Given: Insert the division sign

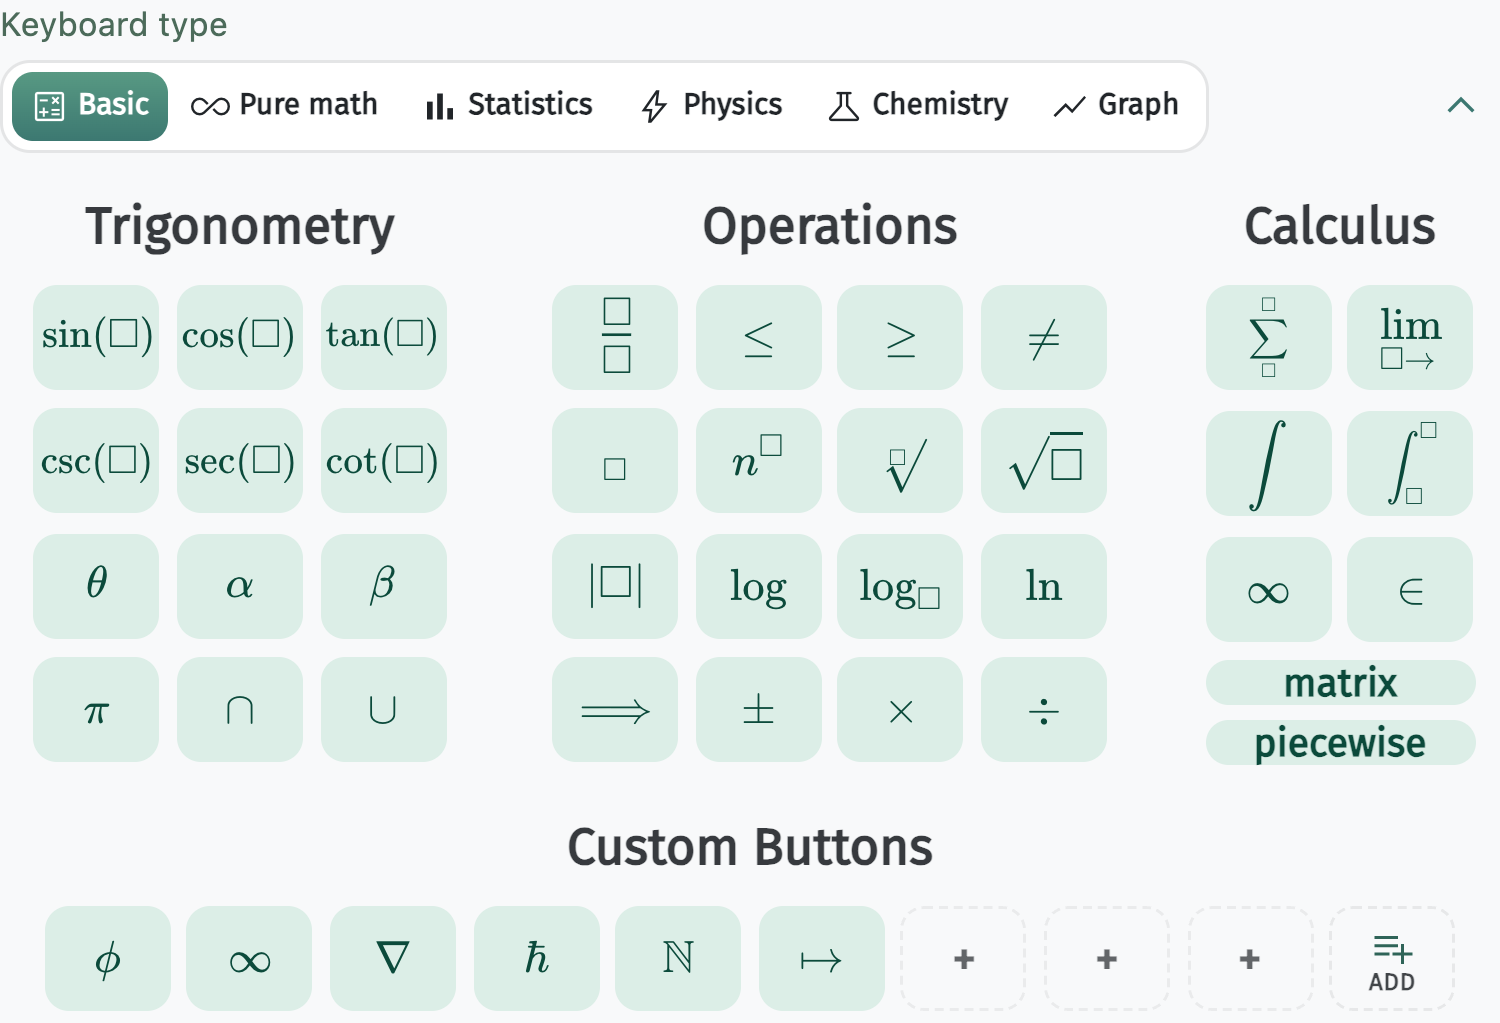Looking at the screenshot, I should [x=1044, y=710].
